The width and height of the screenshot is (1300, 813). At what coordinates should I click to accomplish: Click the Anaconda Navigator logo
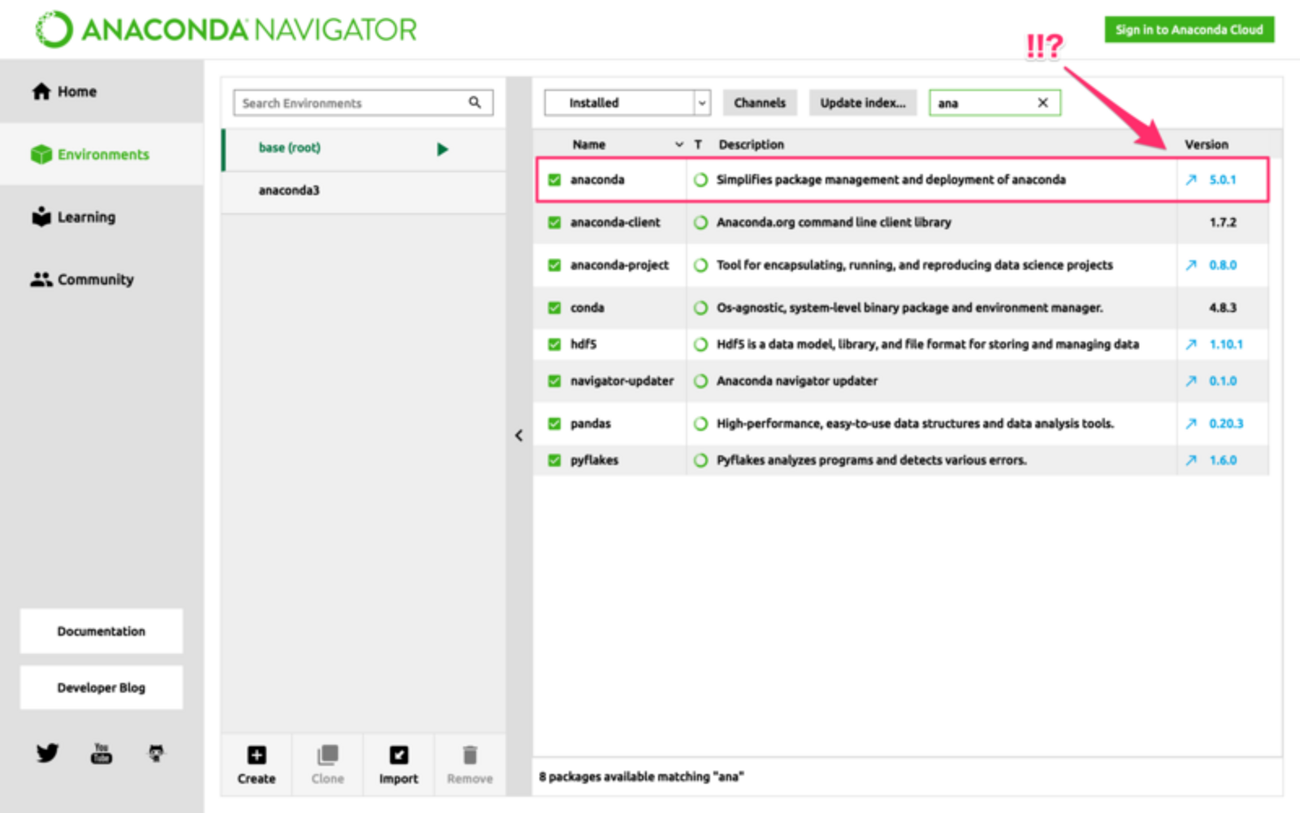[x=226, y=30]
